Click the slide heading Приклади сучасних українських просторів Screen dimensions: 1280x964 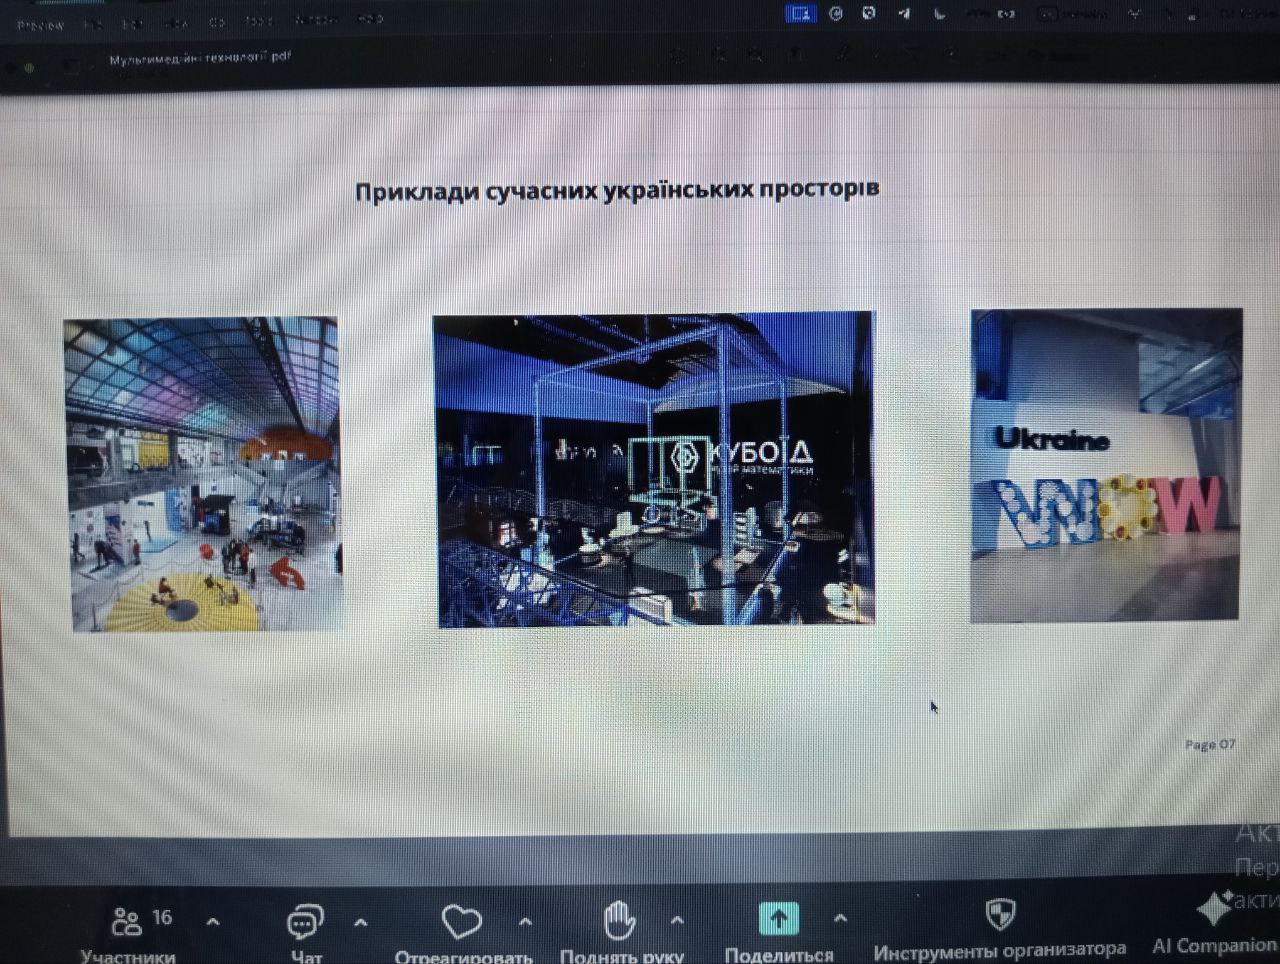pos(617,190)
